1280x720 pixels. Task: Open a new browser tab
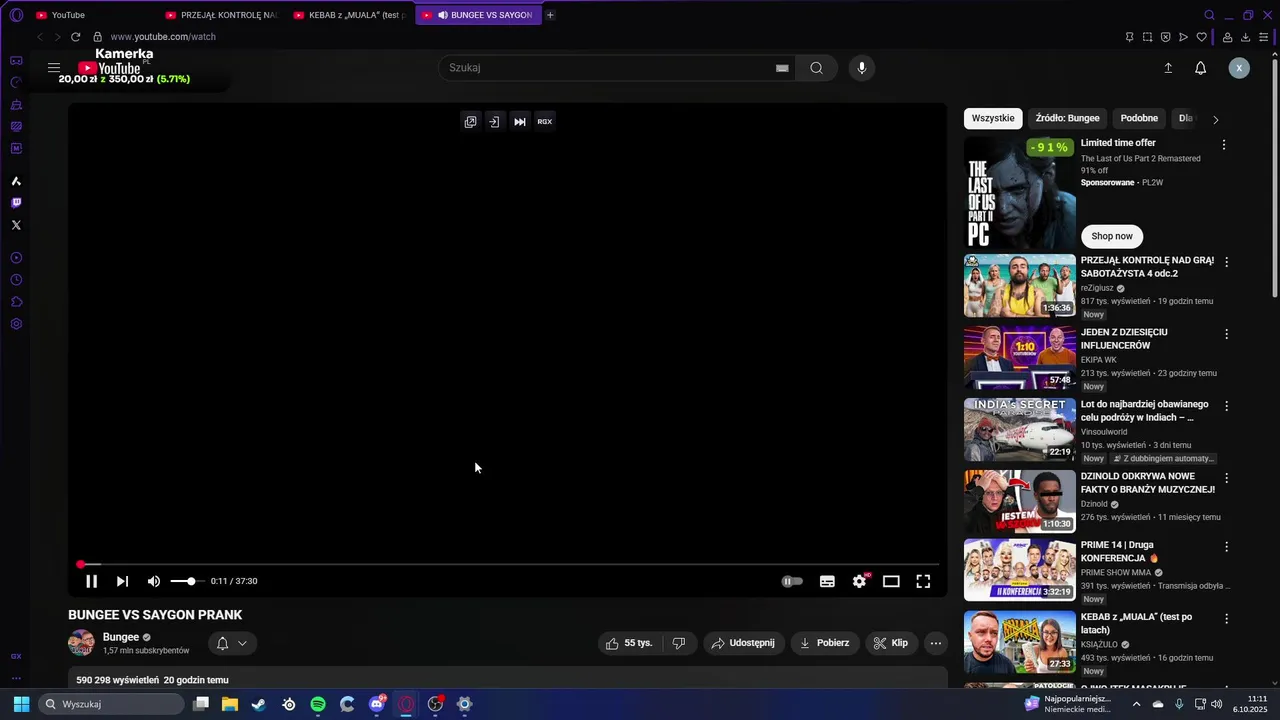point(550,15)
